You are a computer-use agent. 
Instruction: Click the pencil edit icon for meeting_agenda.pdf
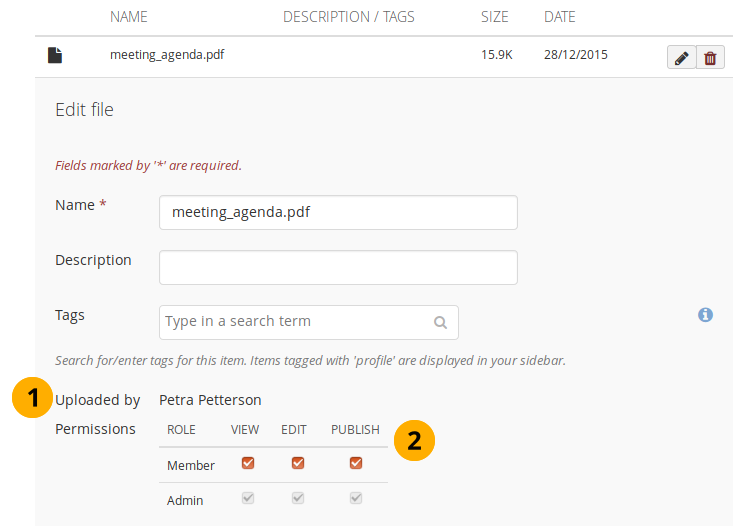tap(681, 58)
